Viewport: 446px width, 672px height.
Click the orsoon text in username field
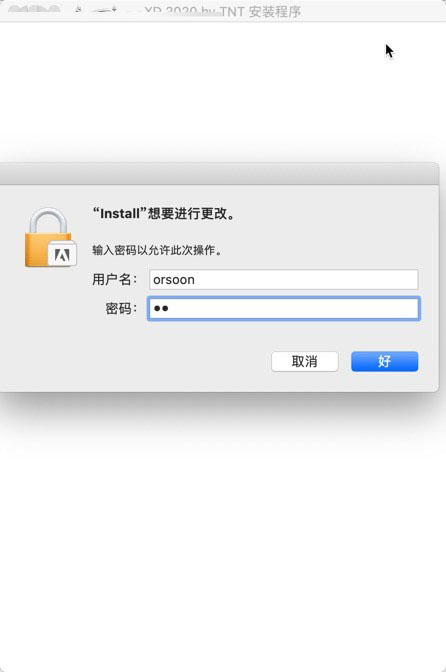174,280
